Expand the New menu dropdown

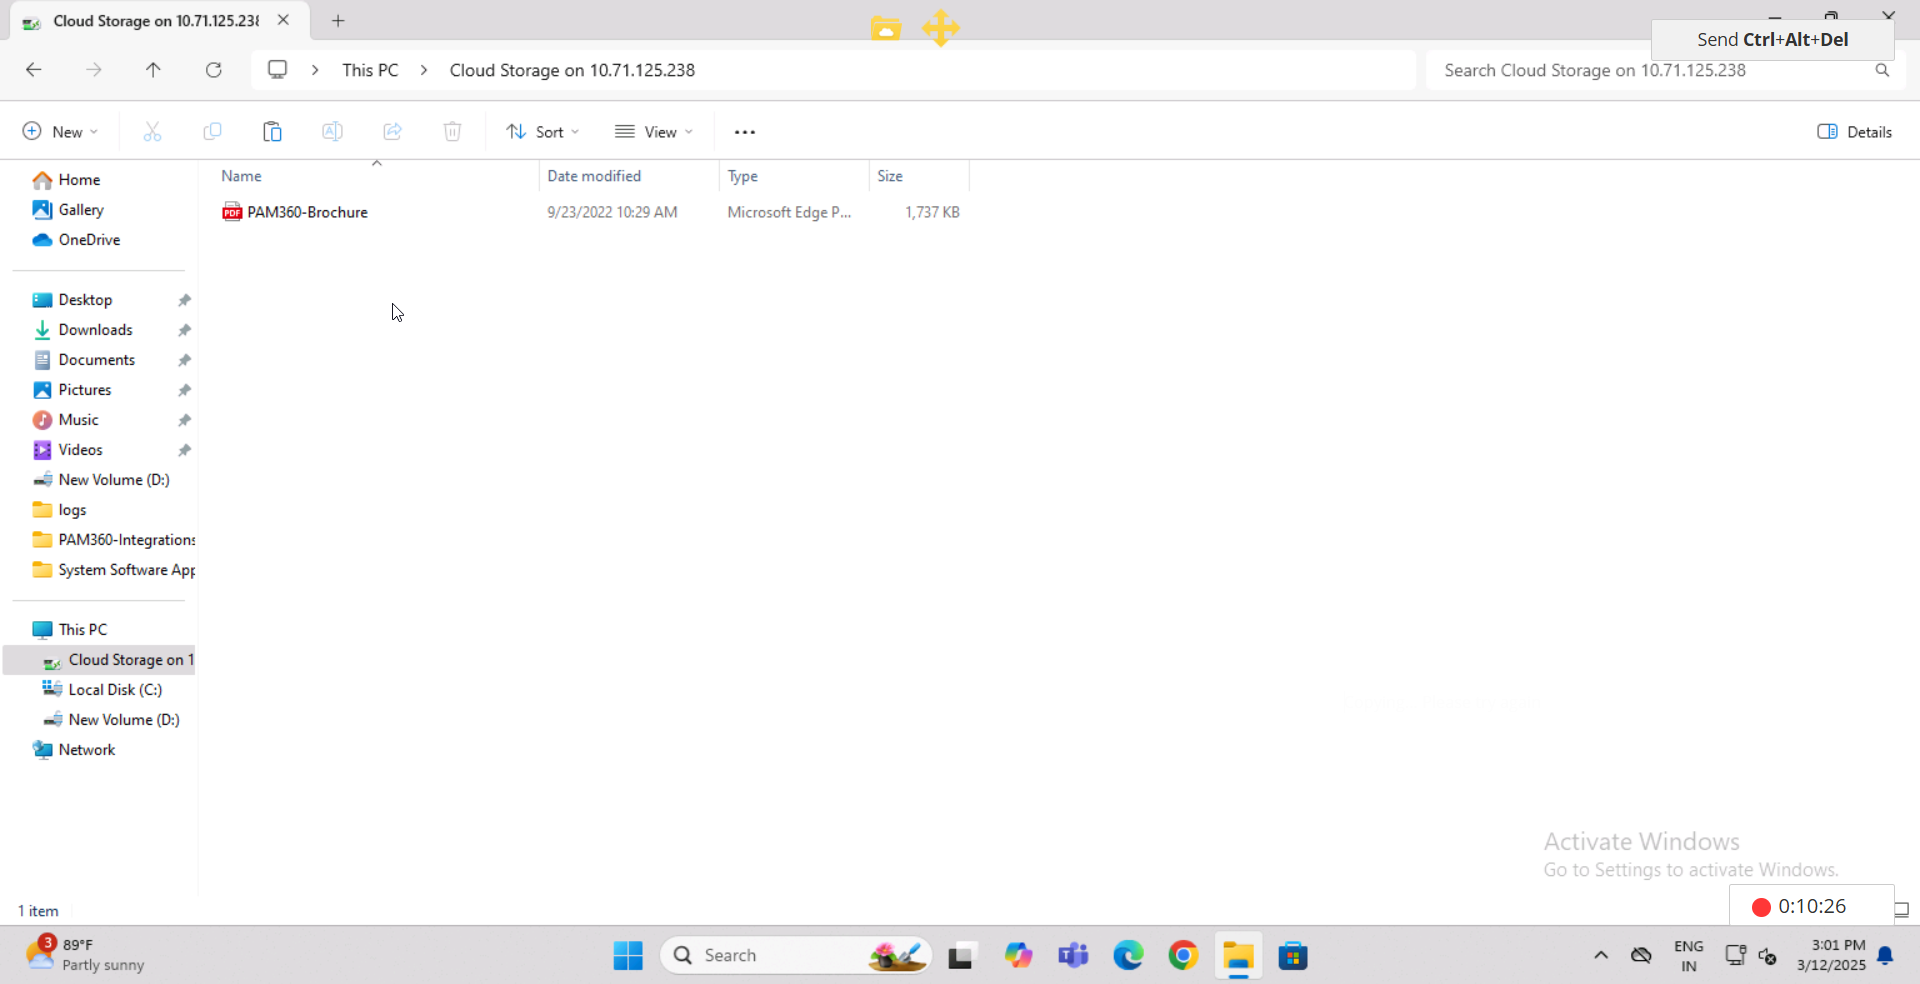(59, 131)
